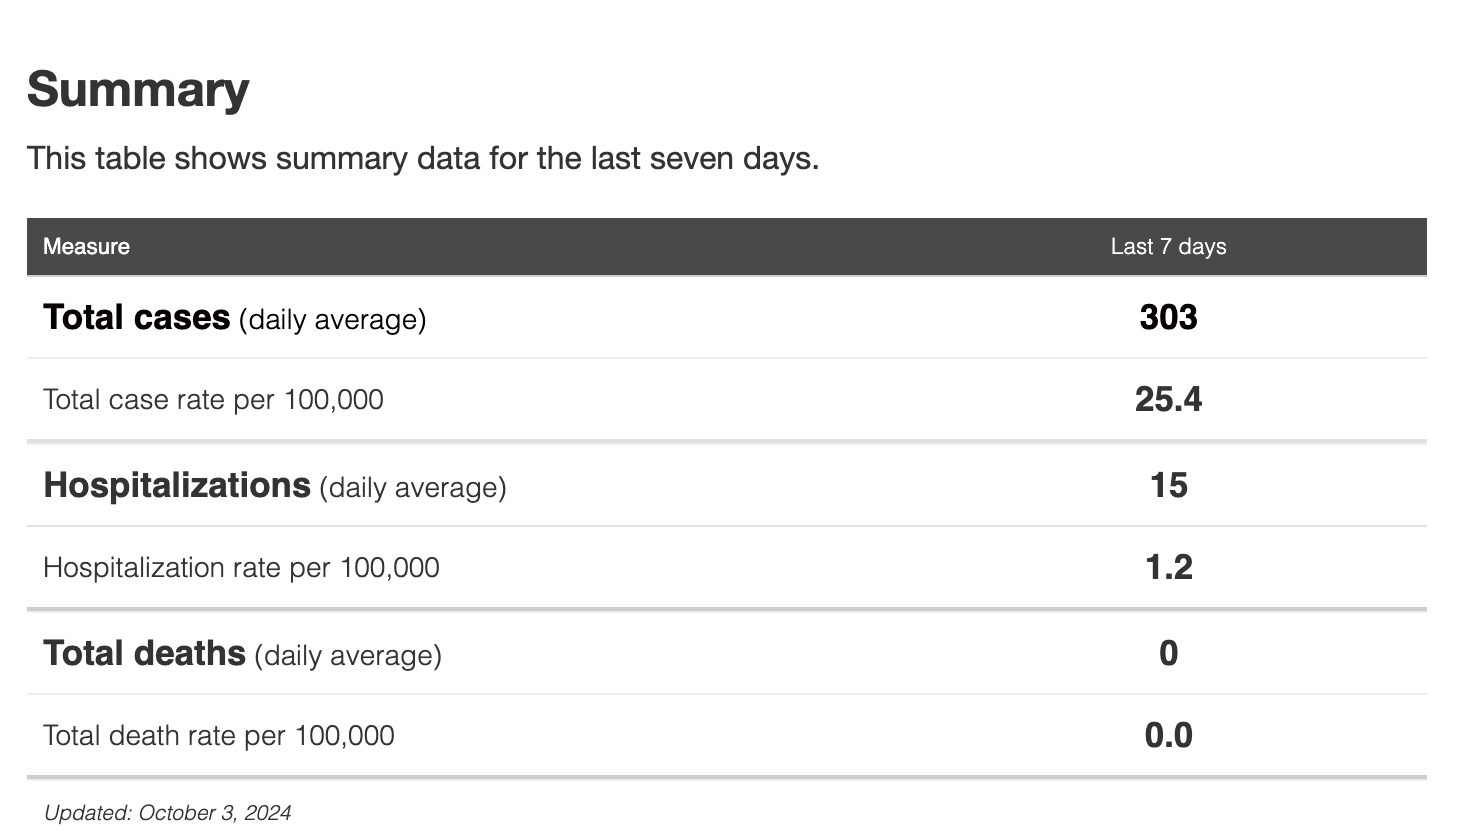Click "(daily average)" beside Total deaths
Viewport: 1468px width, 838px height.
tap(348, 656)
